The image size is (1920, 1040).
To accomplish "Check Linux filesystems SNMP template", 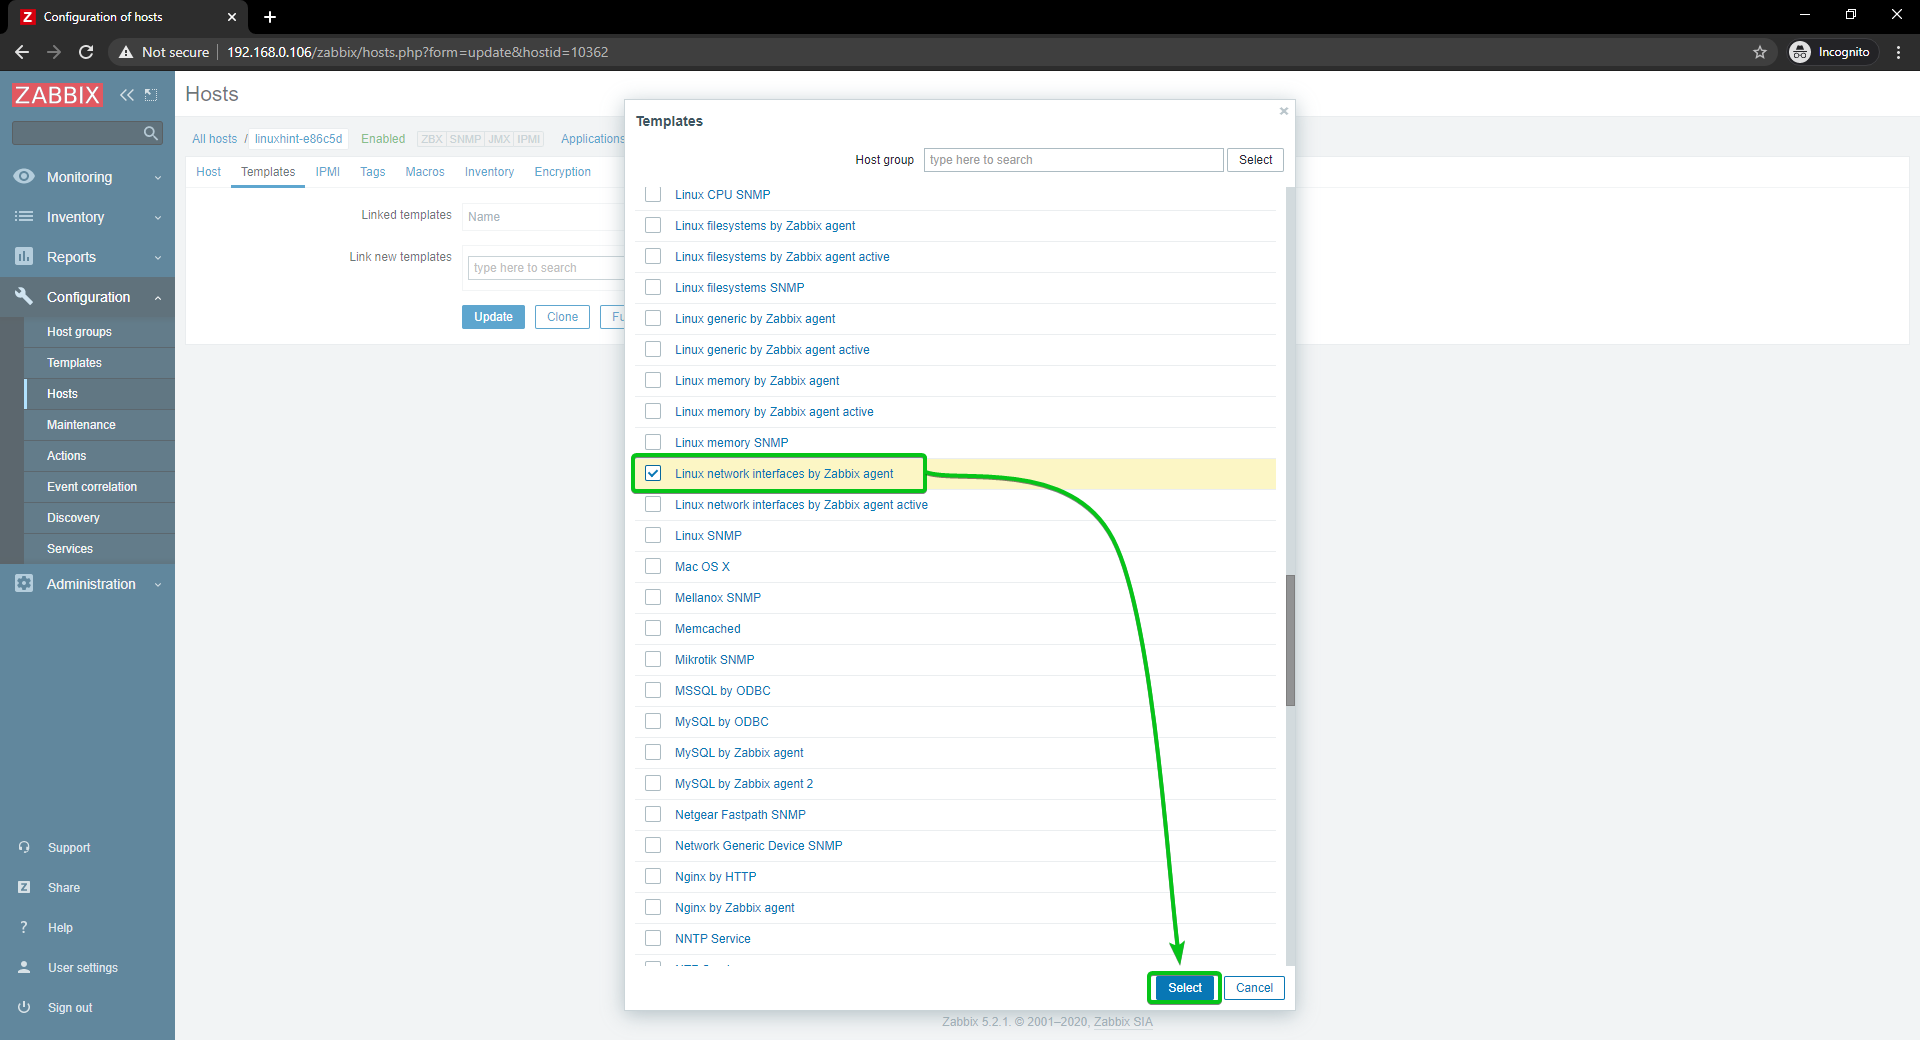I will point(653,288).
